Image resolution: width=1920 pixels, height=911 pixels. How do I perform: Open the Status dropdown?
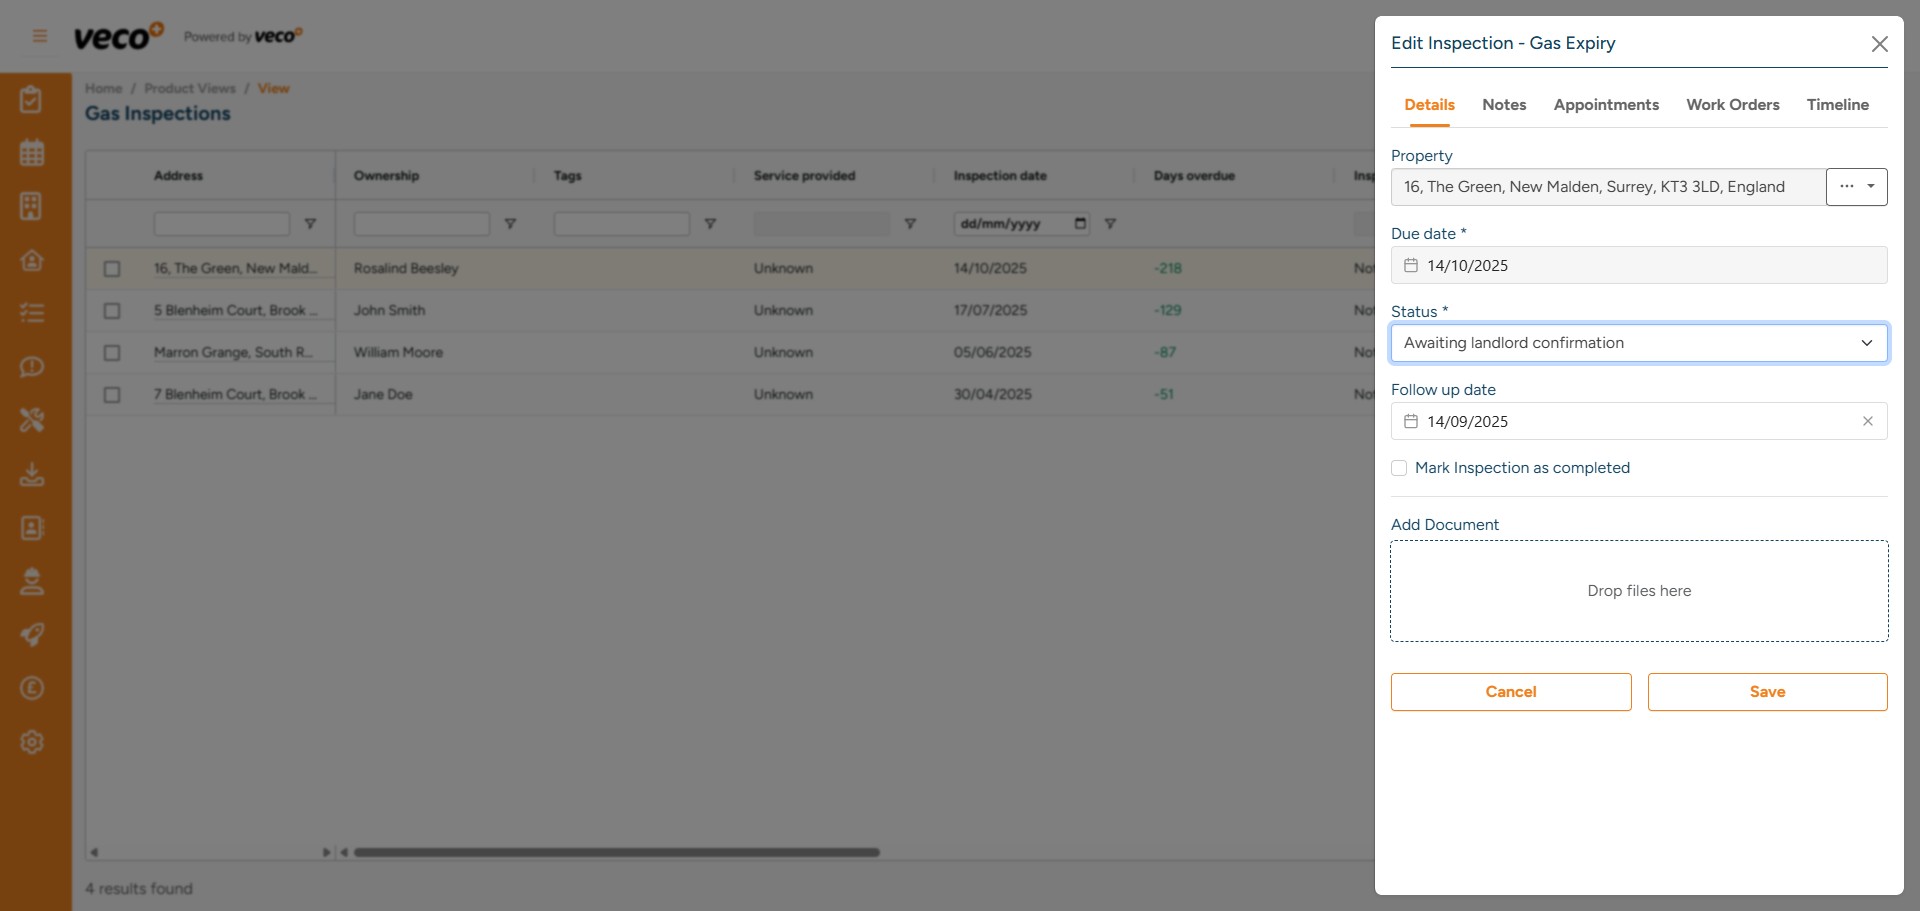point(1638,343)
